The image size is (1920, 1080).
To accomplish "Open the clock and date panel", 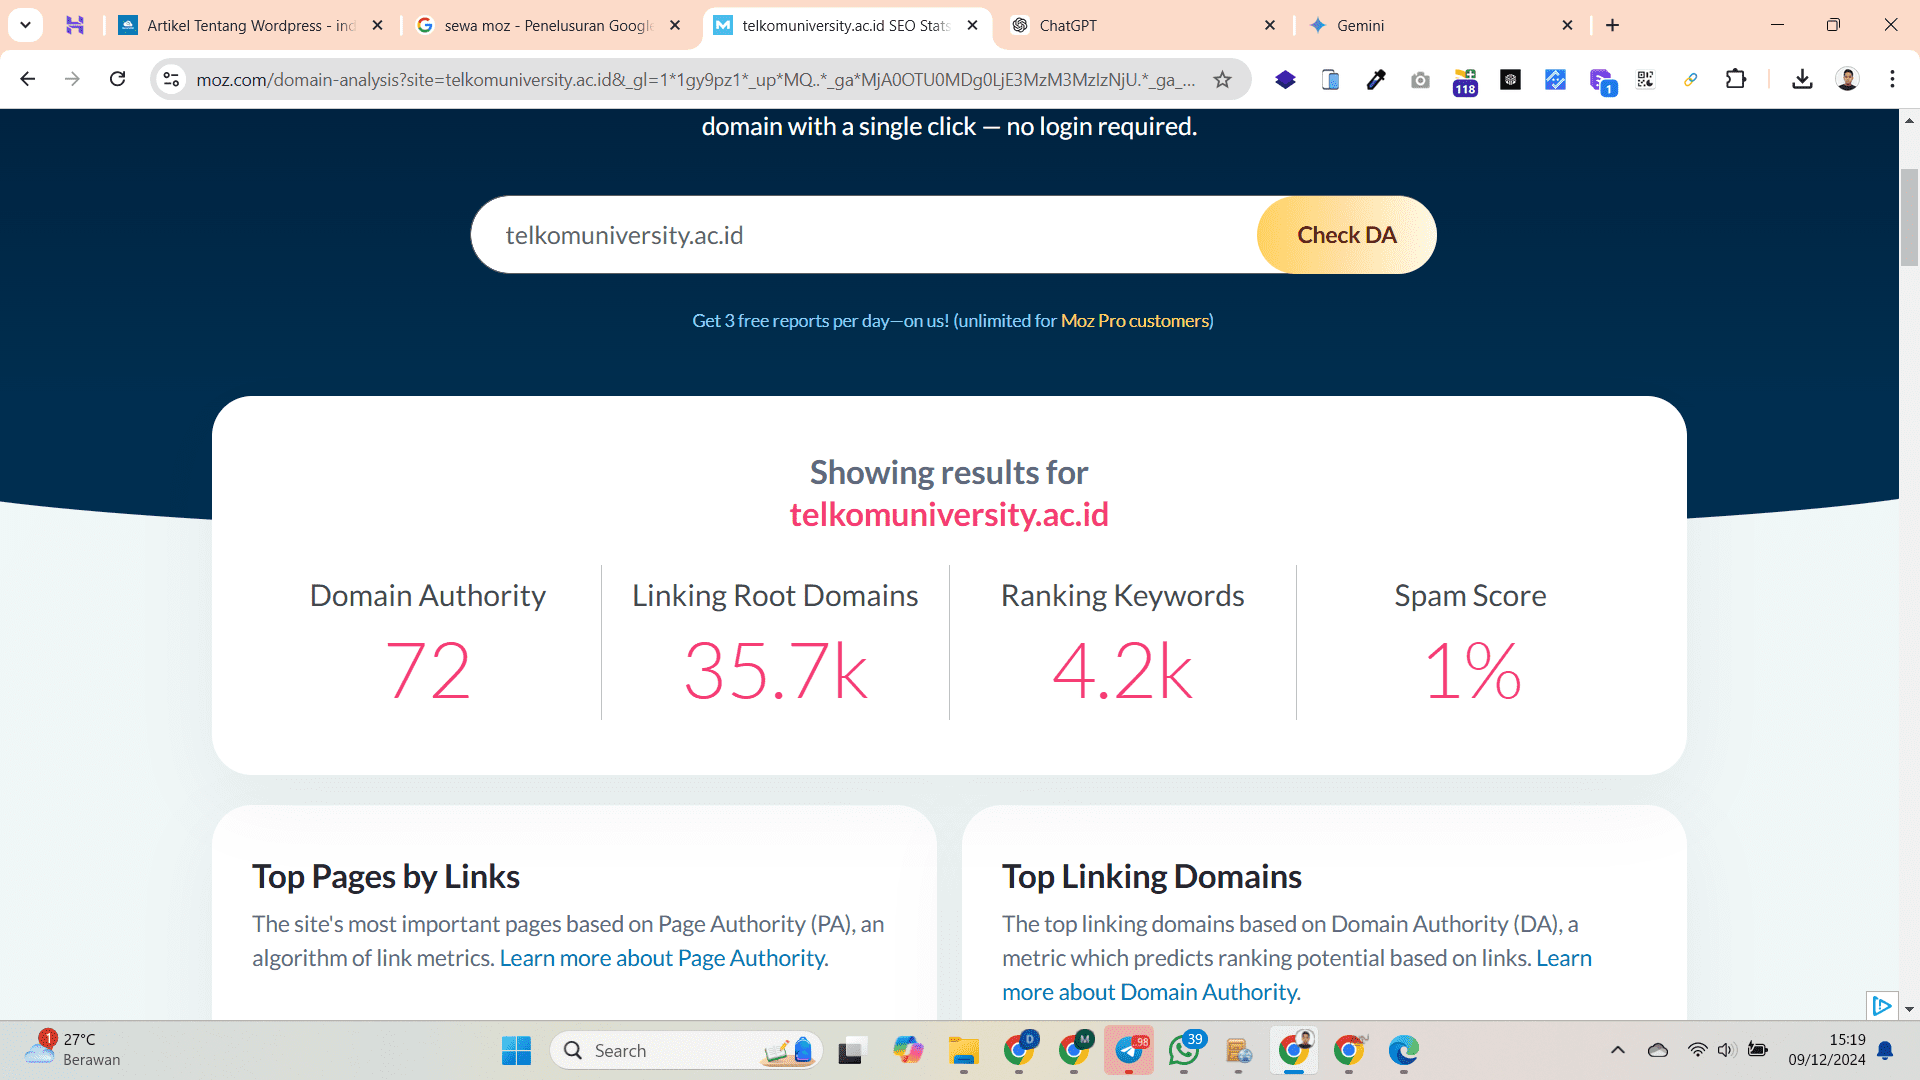I will click(1826, 1050).
